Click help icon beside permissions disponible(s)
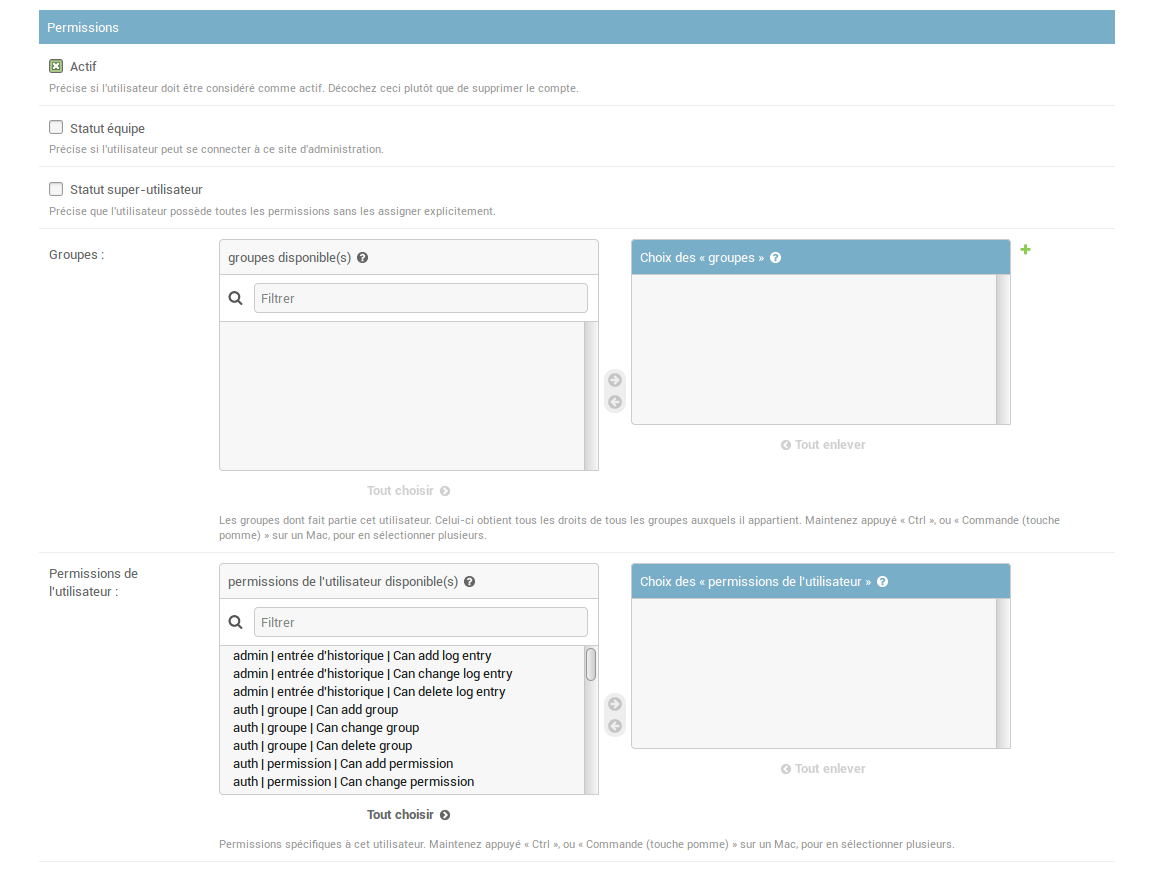This screenshot has height=872, width=1151. [x=470, y=581]
